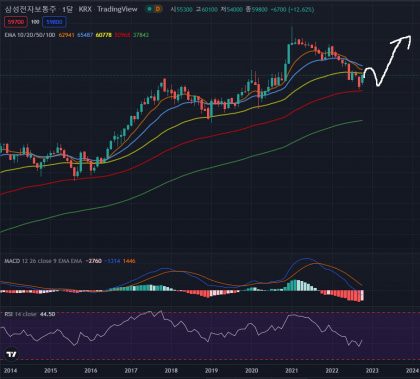Select the MACD 12 26 close indicator legend
Image resolution: width=420 pixels, height=379 pixels.
(43, 261)
